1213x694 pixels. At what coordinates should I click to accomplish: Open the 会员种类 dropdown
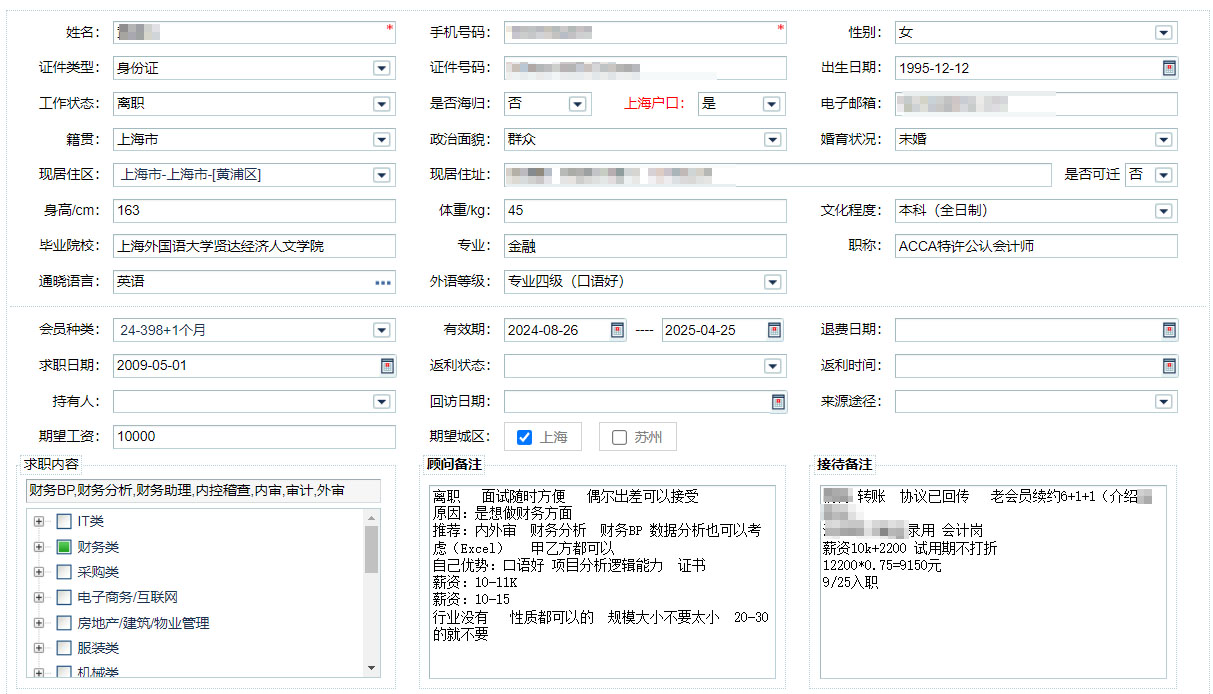(x=381, y=330)
